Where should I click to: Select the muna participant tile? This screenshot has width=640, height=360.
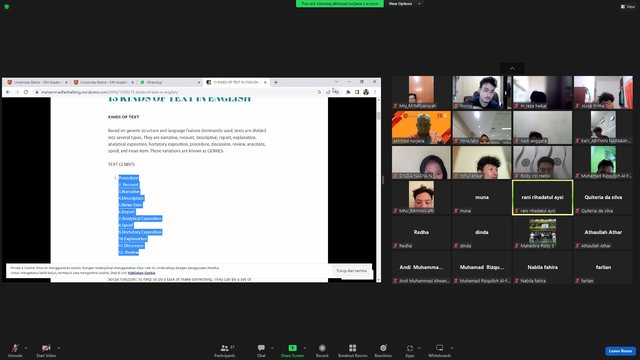point(482,198)
